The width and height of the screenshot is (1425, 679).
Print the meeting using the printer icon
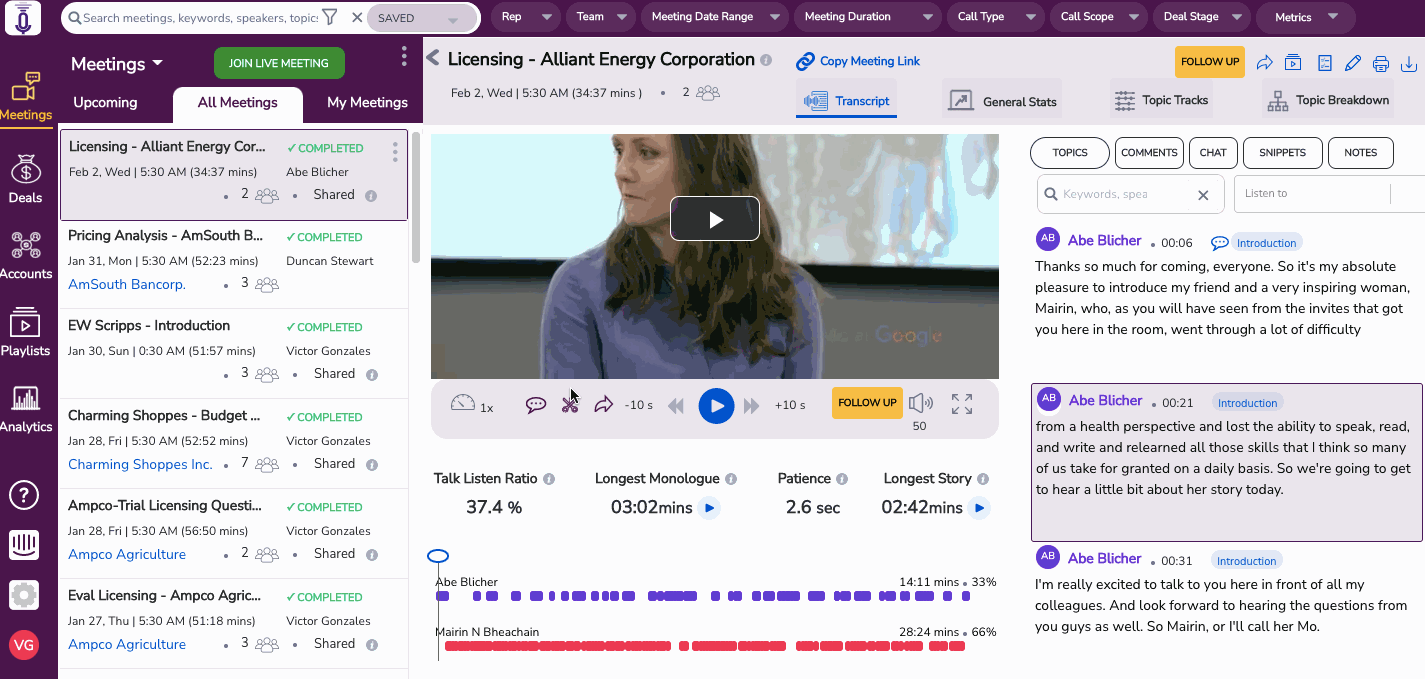pyautogui.click(x=1381, y=64)
